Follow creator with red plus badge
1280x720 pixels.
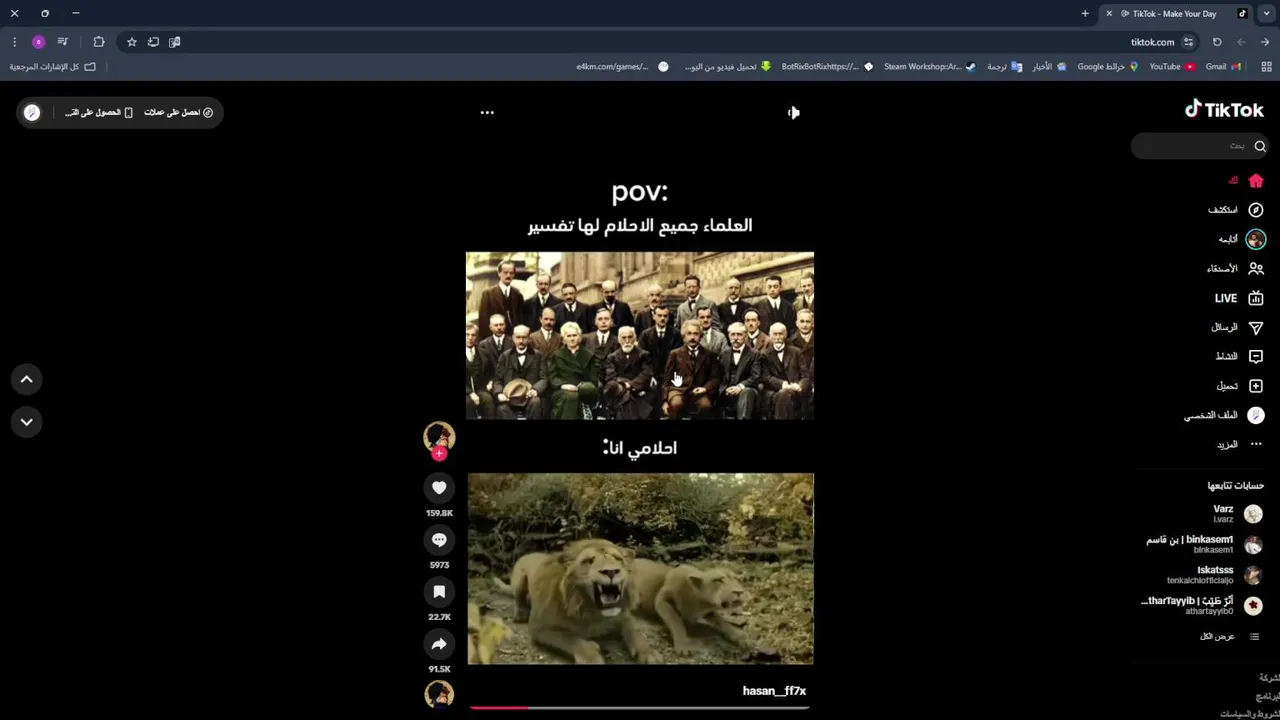coord(439,454)
